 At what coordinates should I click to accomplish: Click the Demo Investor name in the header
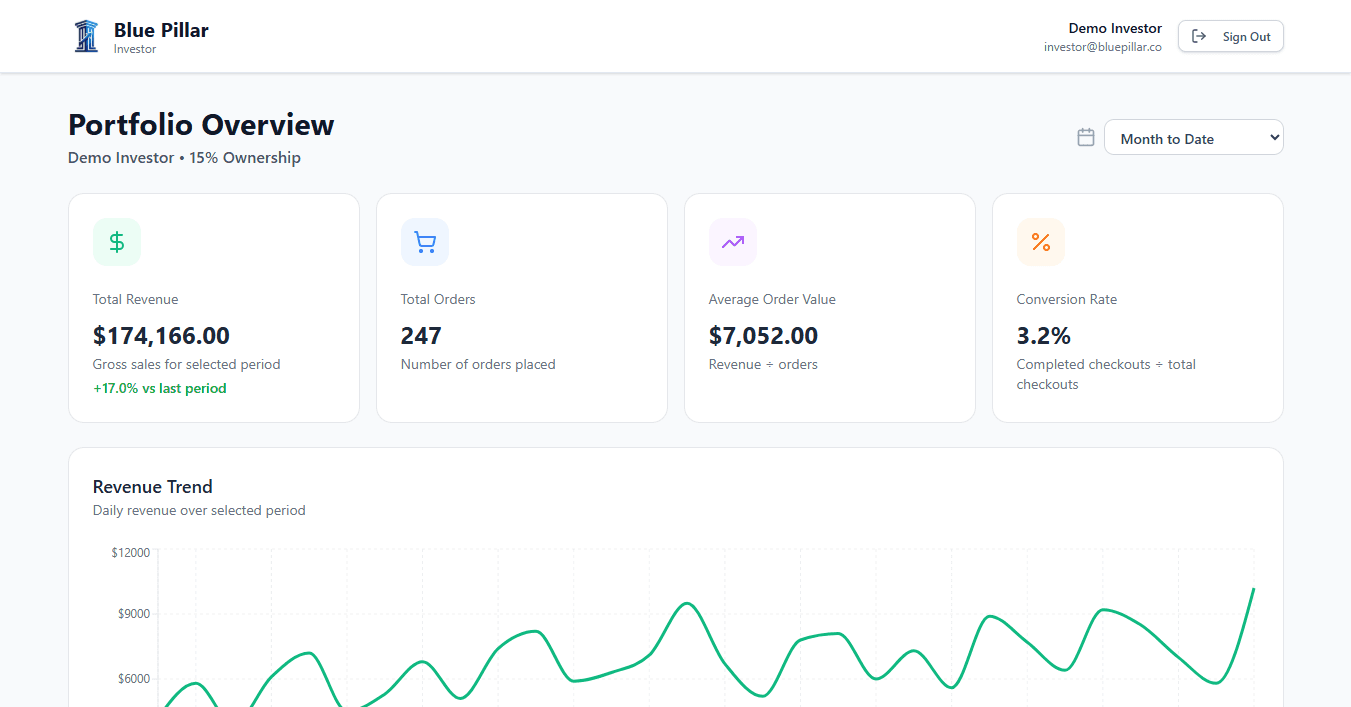click(x=1114, y=27)
